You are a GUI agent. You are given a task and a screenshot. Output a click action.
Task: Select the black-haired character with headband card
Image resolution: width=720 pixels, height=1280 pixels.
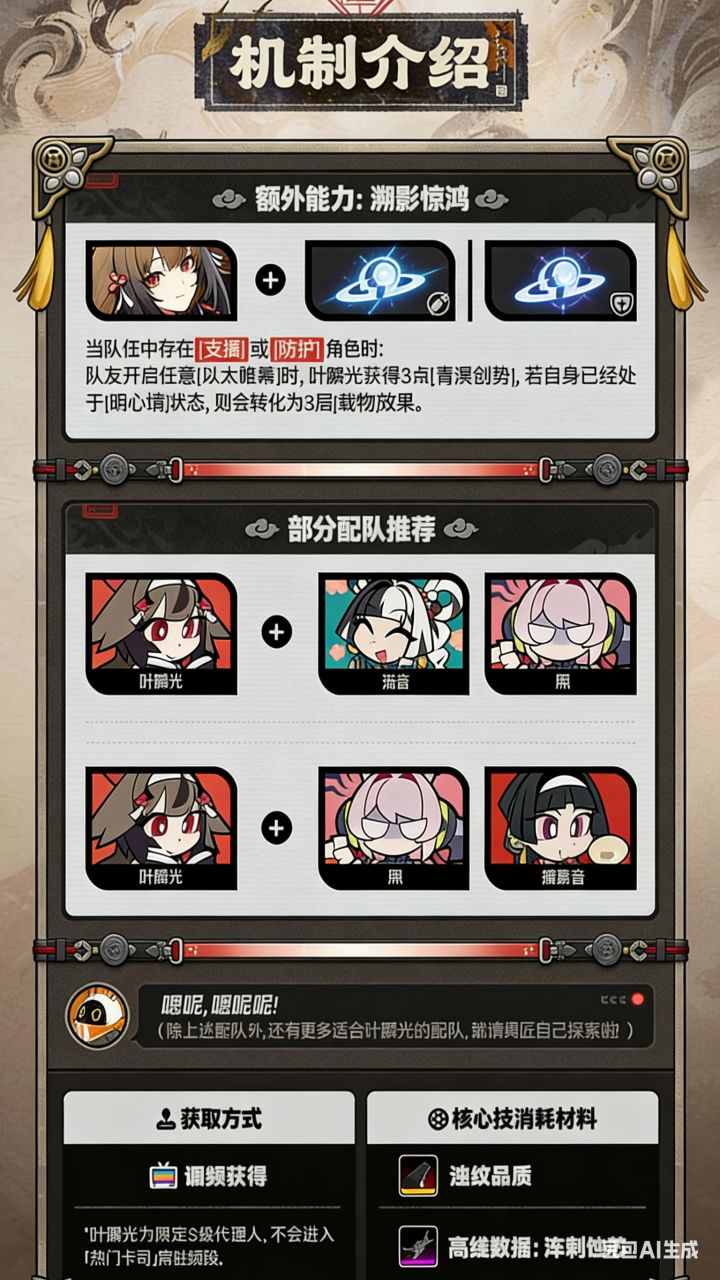point(560,828)
